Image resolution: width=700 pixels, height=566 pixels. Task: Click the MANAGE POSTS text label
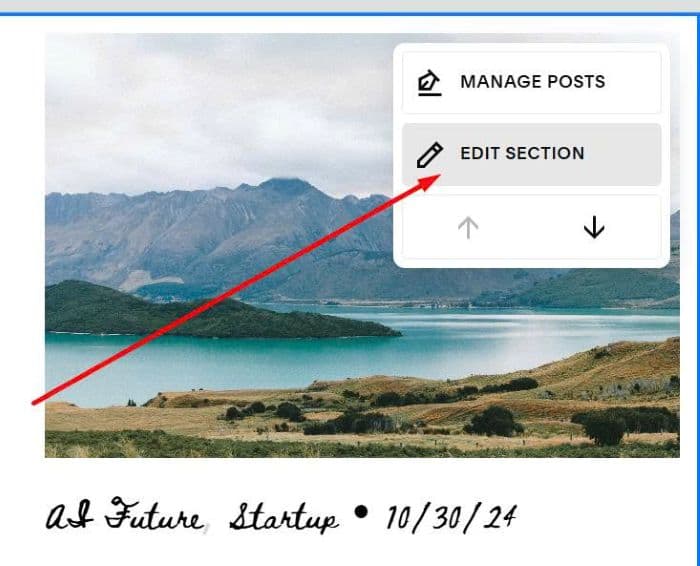tap(533, 82)
